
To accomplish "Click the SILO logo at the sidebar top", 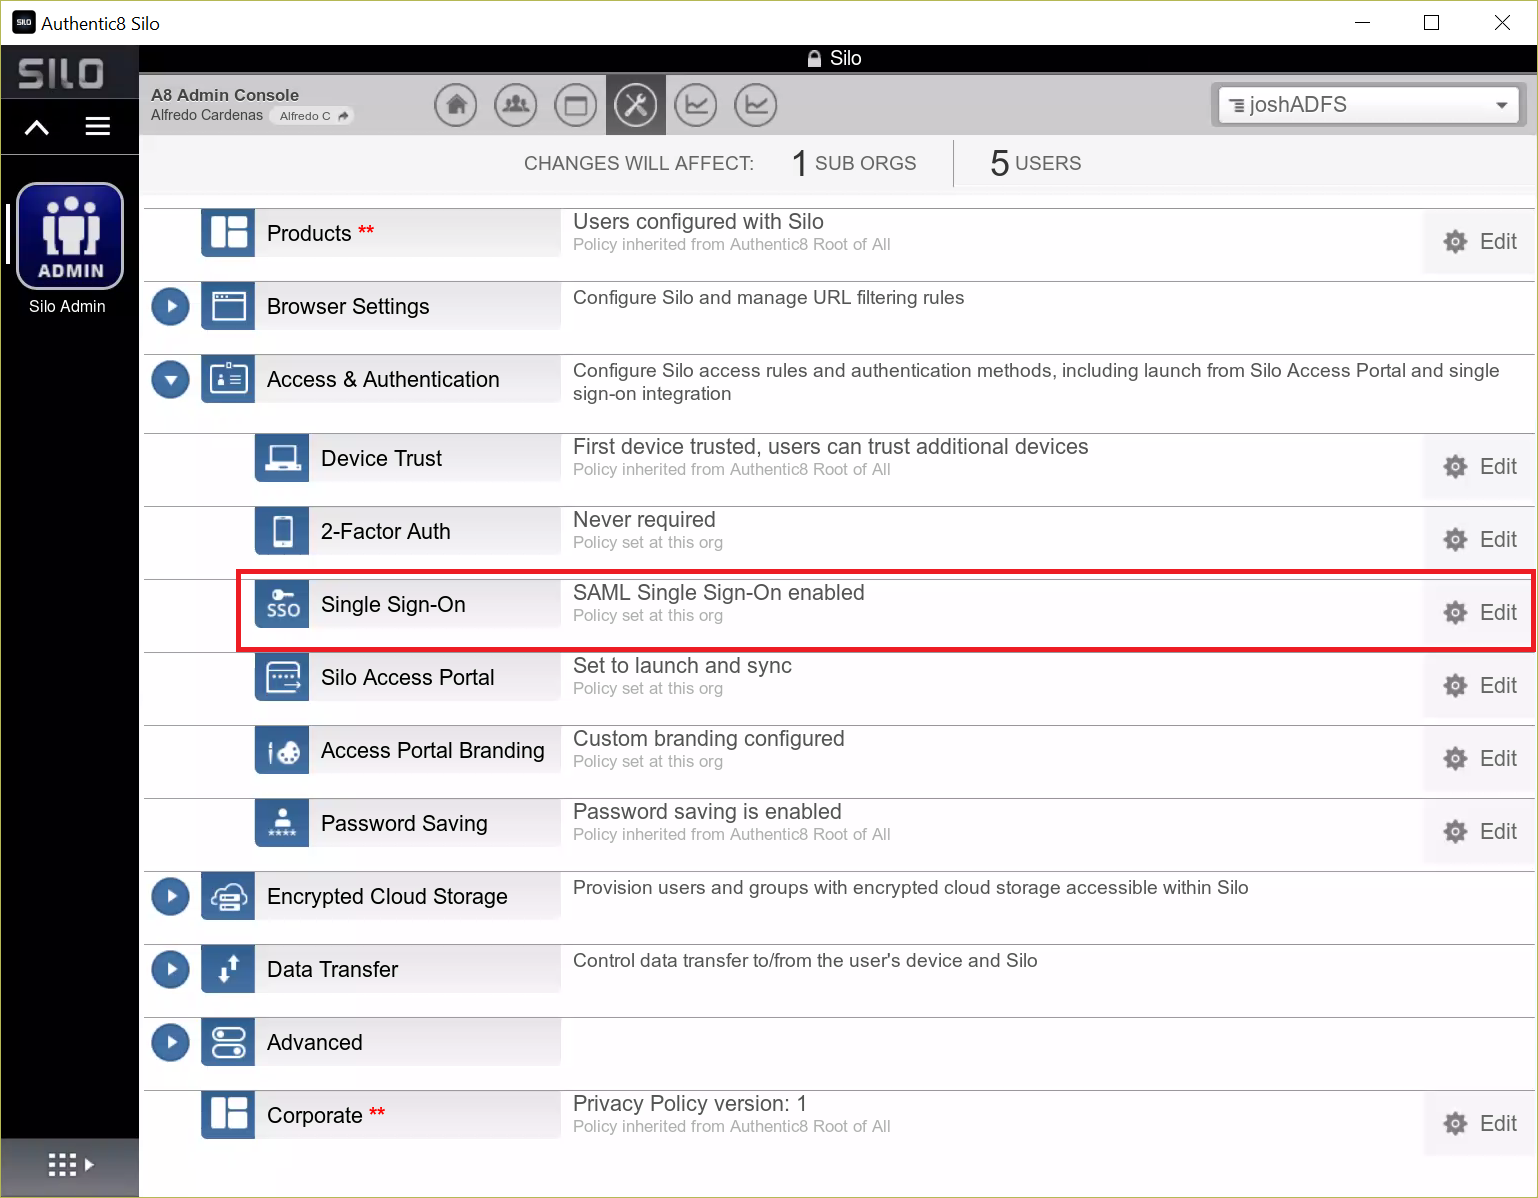I will click(x=61, y=73).
